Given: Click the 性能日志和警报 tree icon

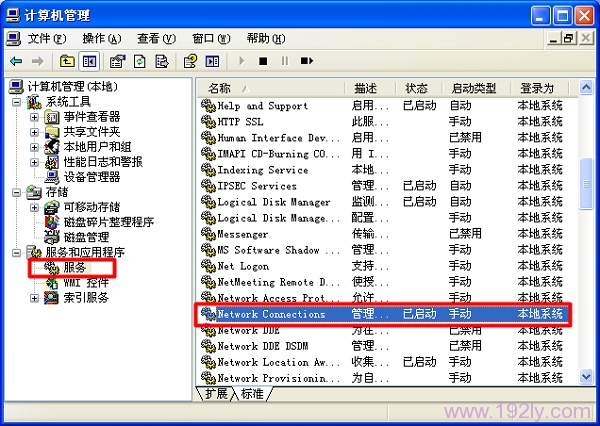Looking at the screenshot, I should pos(52,162).
